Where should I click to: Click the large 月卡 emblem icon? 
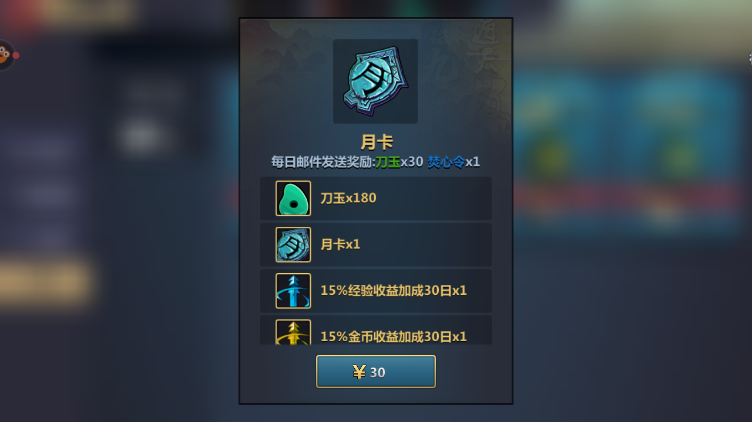[x=376, y=81]
